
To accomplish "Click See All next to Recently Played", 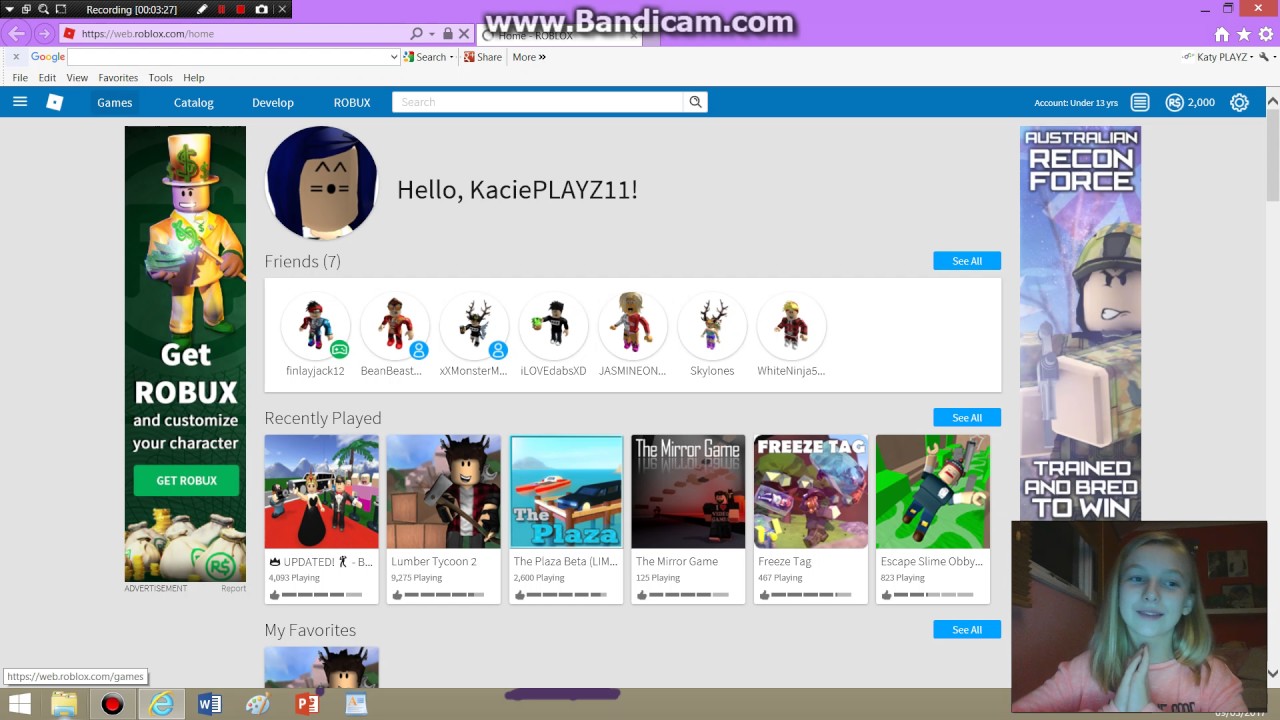I will 967,418.
